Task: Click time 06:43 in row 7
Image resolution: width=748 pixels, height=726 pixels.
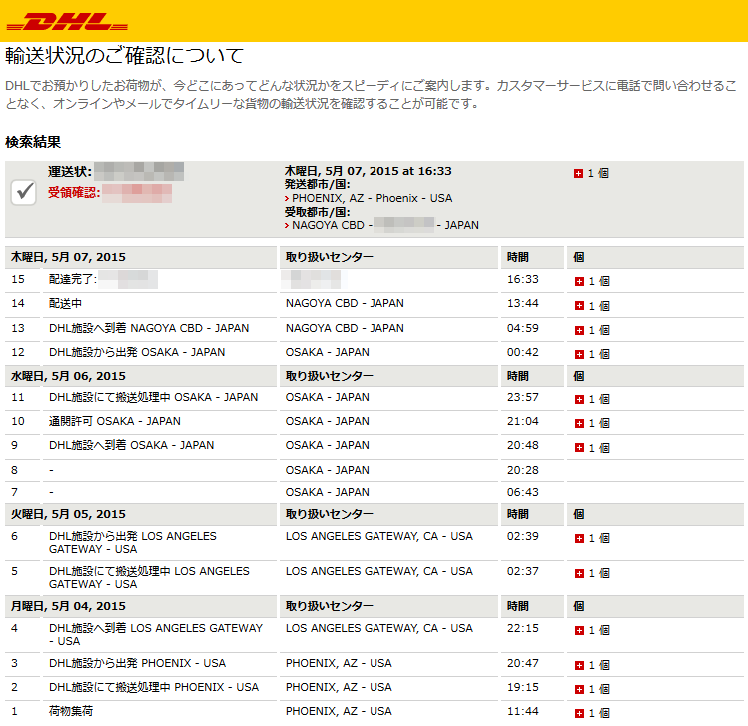Action: point(522,492)
